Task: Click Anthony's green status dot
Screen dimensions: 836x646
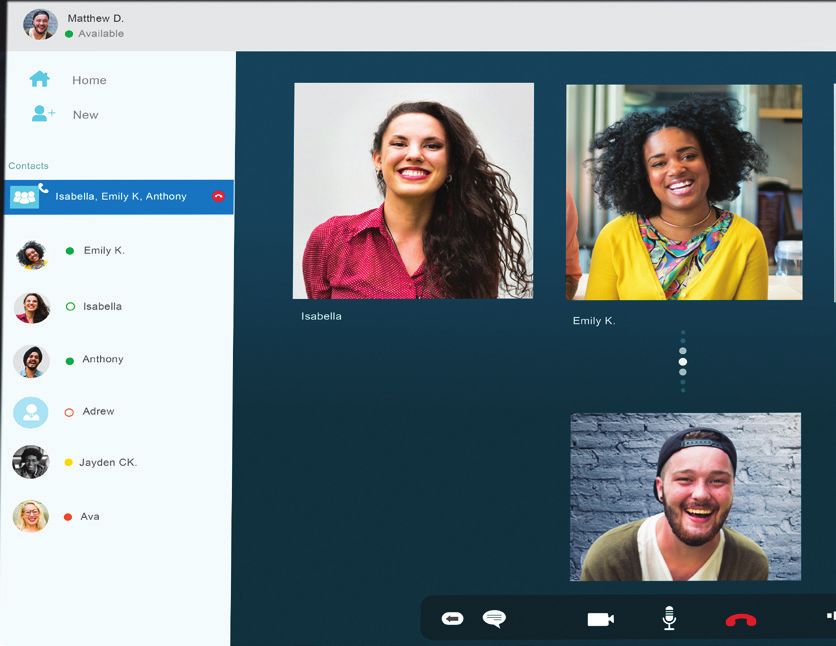Action: tap(69, 361)
